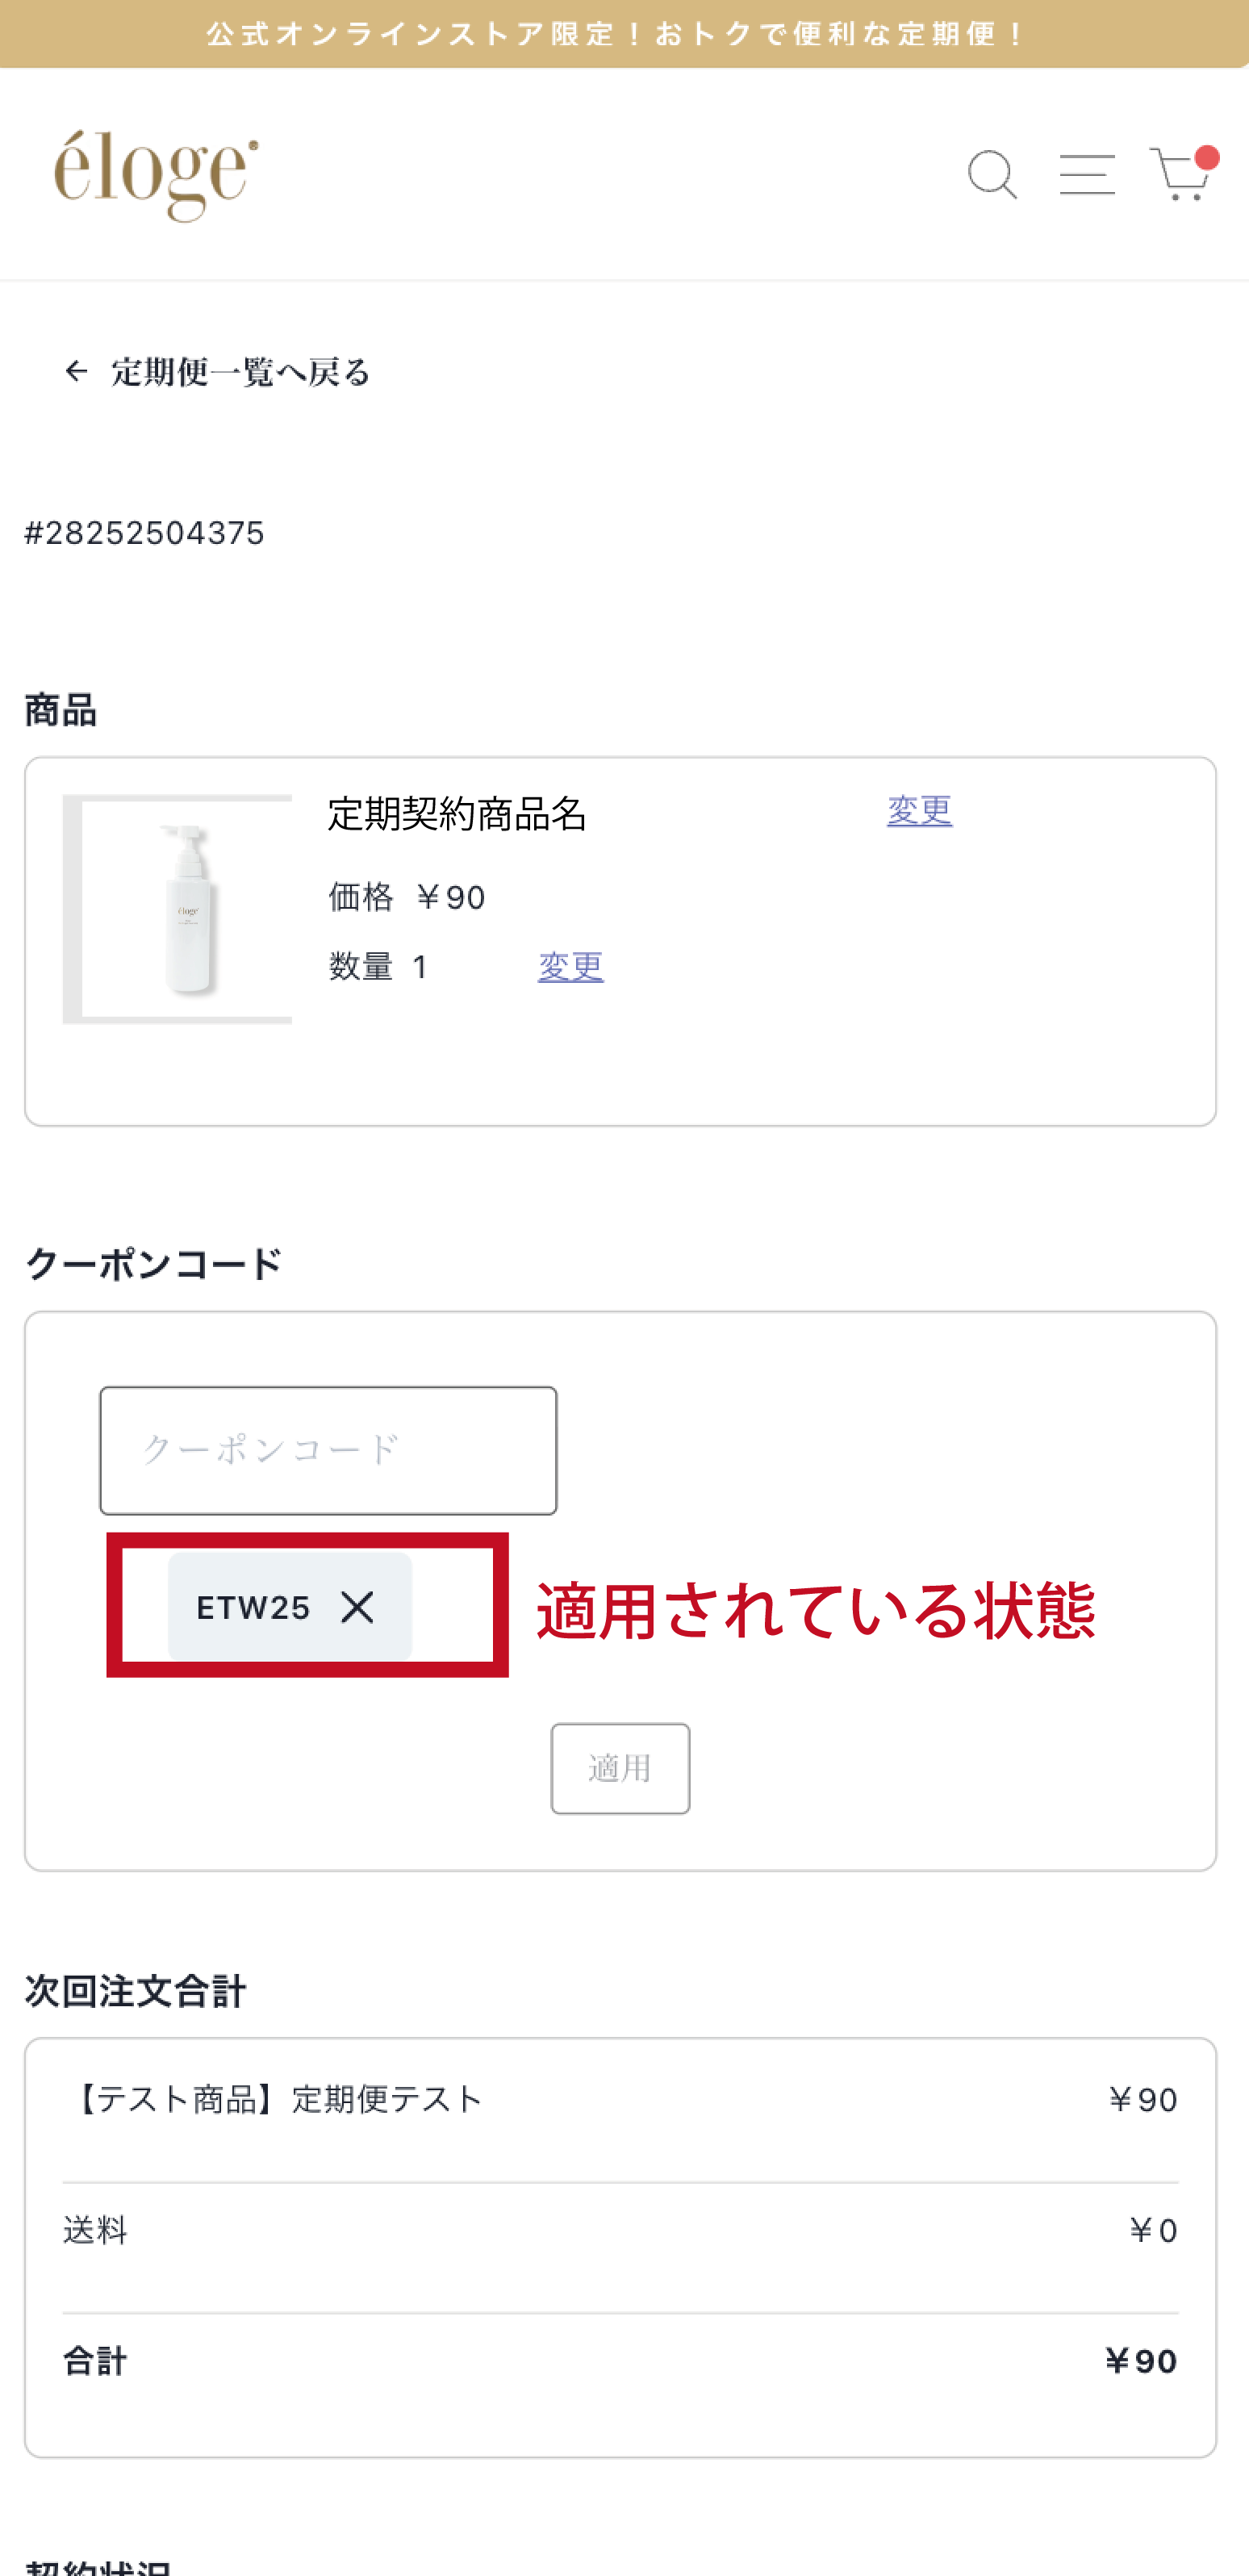
Task: Click the クーポンコード section heading
Action: coord(154,1264)
